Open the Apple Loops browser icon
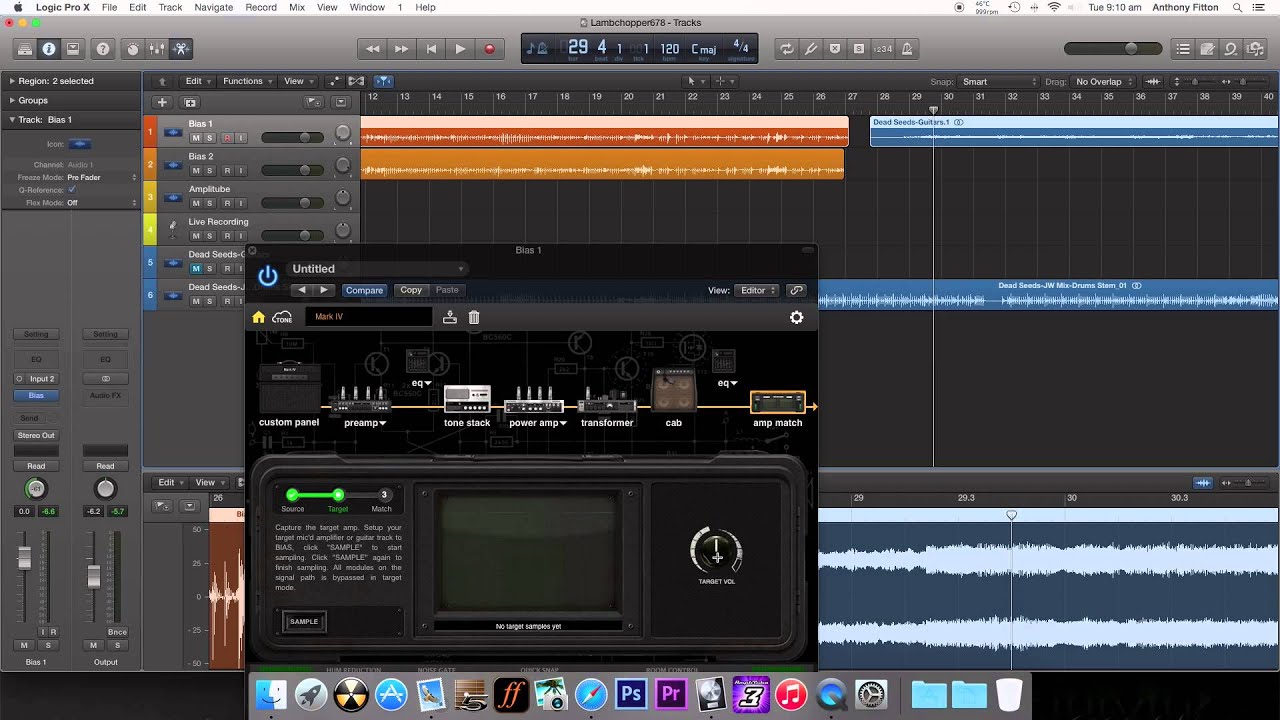1280x720 pixels. coord(1231,49)
